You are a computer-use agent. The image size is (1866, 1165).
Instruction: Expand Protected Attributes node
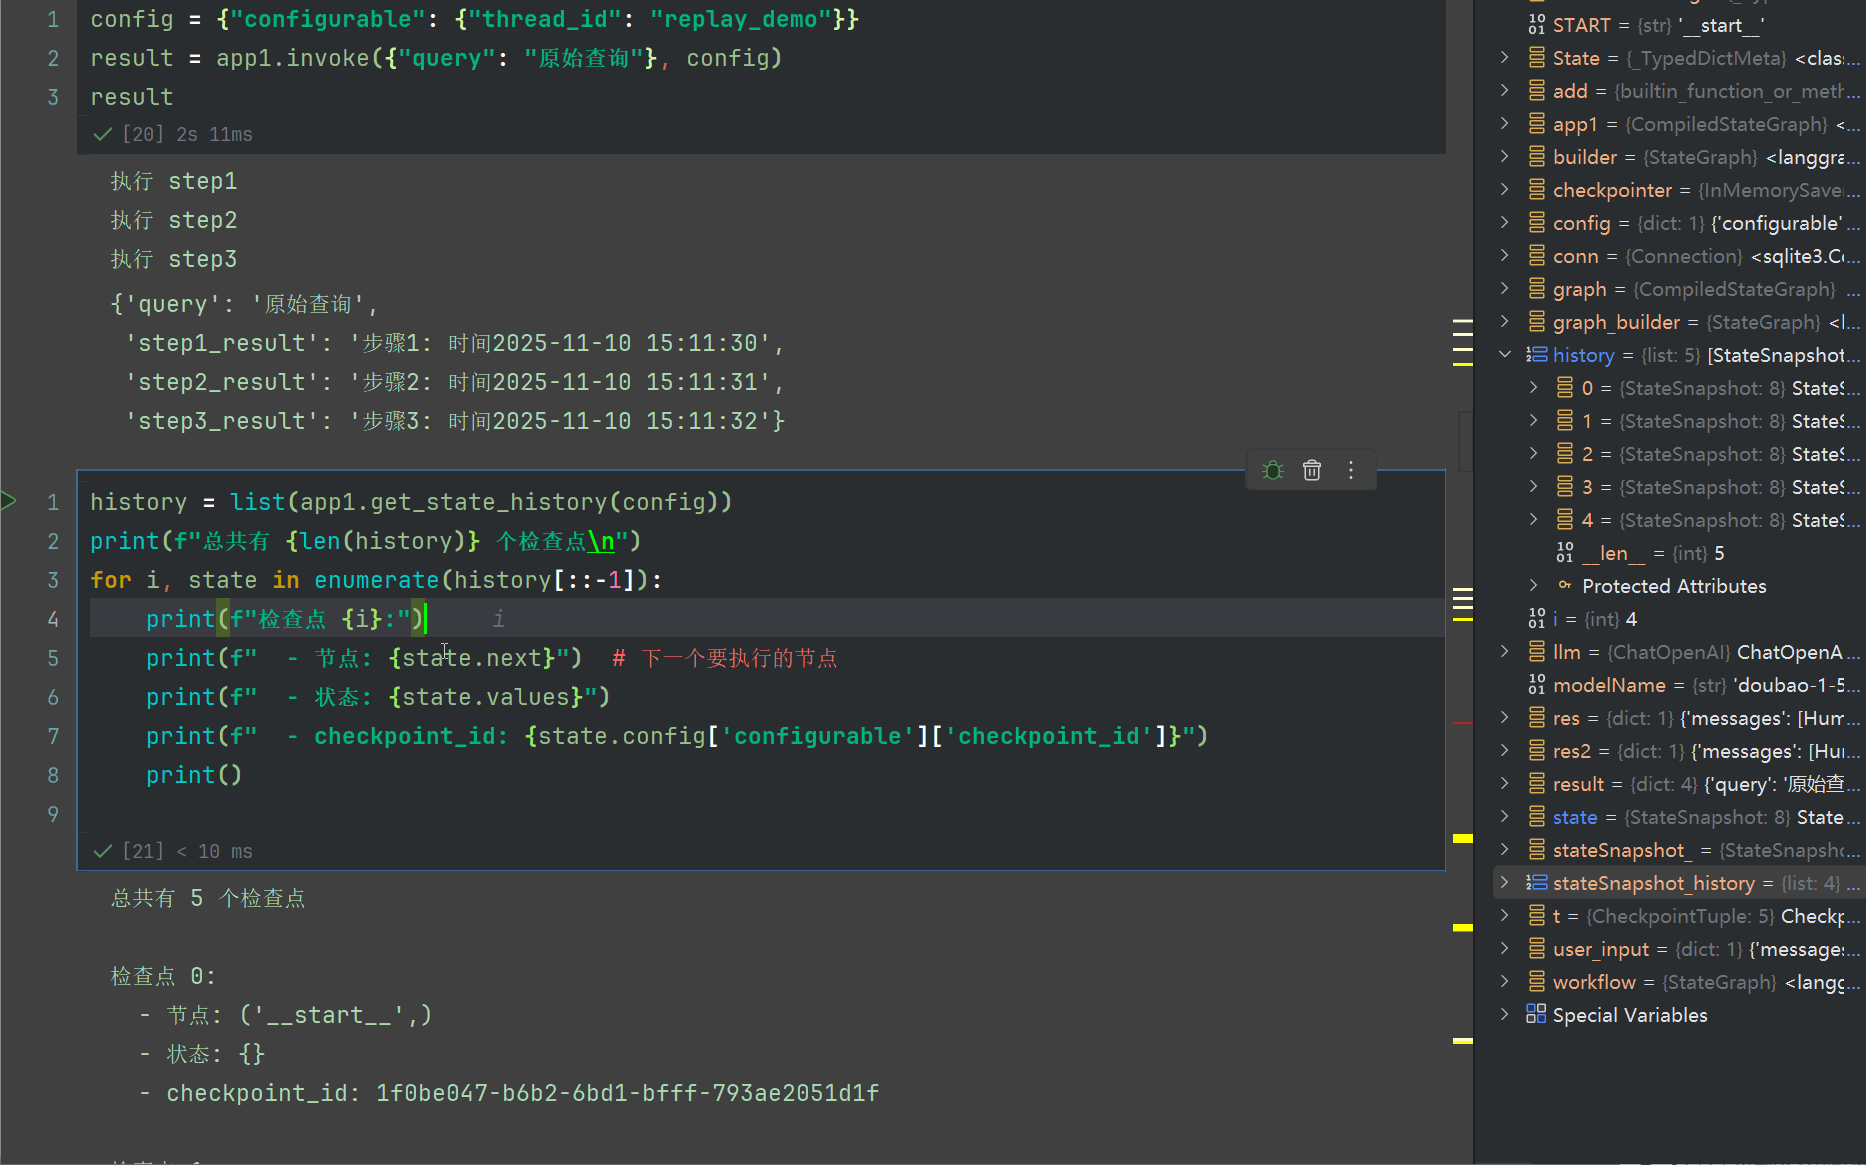click(x=1533, y=586)
